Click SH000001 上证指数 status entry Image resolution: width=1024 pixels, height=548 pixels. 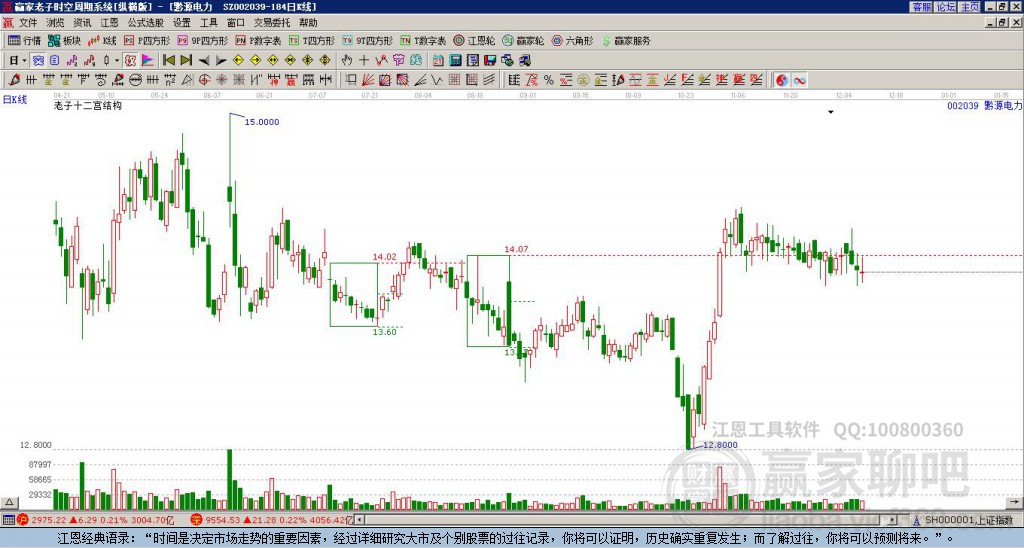coord(968,520)
